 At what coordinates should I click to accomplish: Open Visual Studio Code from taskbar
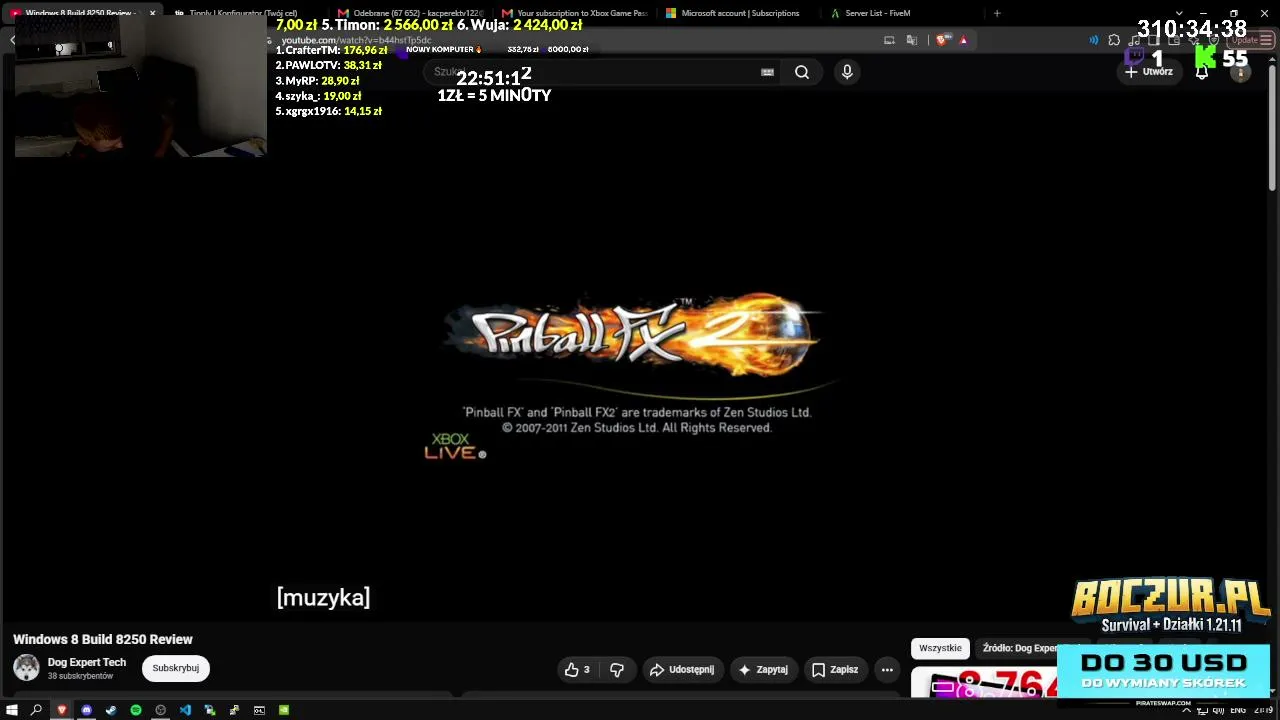tap(185, 710)
